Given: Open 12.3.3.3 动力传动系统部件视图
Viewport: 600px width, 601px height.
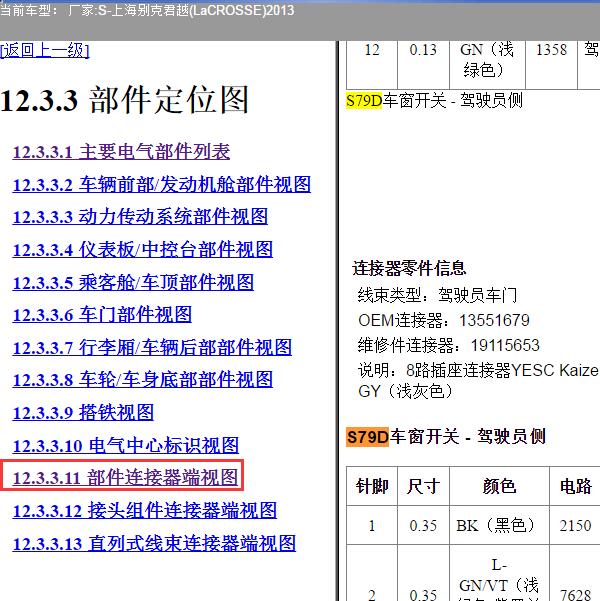Looking at the screenshot, I should (x=140, y=217).
